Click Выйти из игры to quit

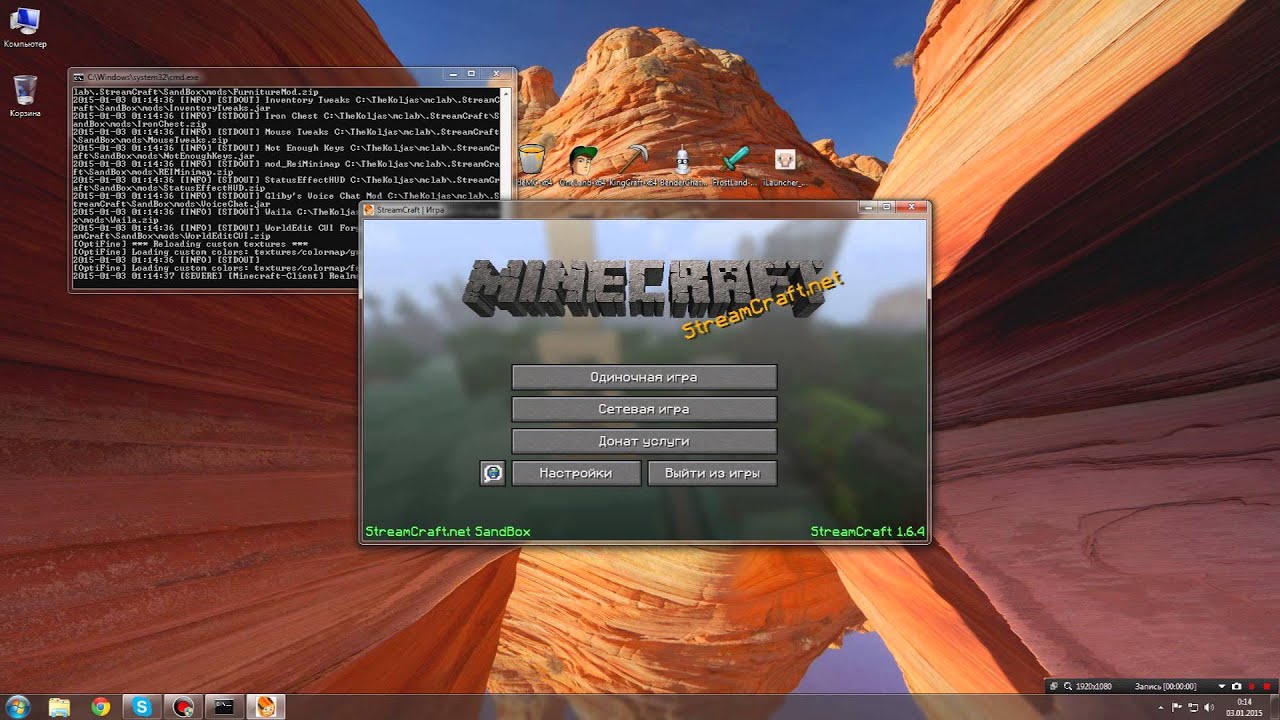point(712,473)
